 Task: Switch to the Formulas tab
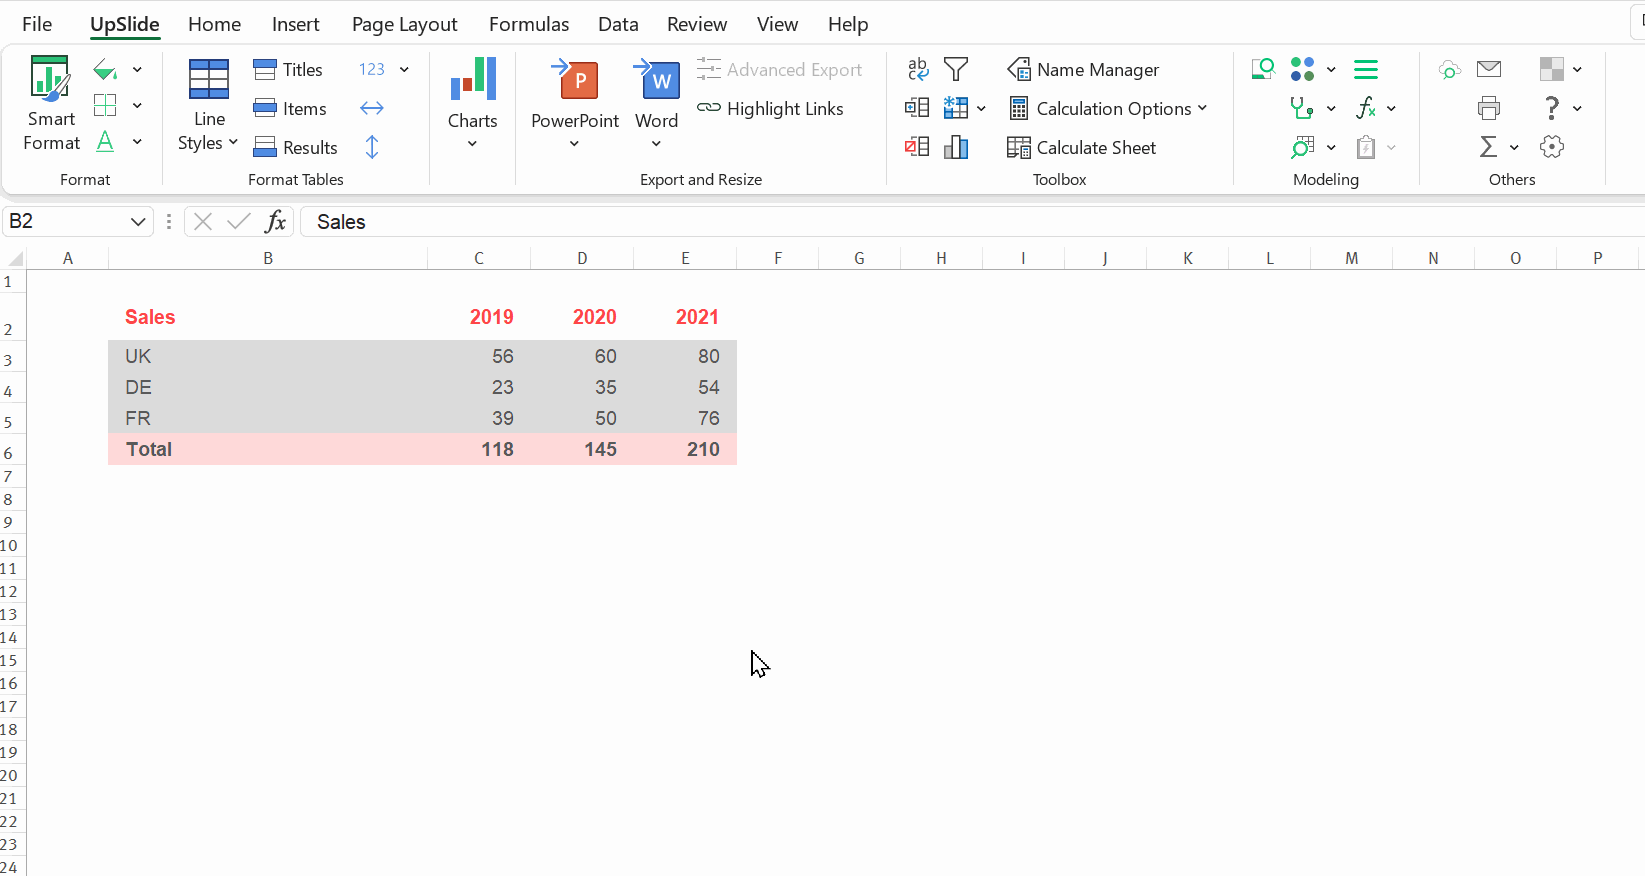[529, 24]
